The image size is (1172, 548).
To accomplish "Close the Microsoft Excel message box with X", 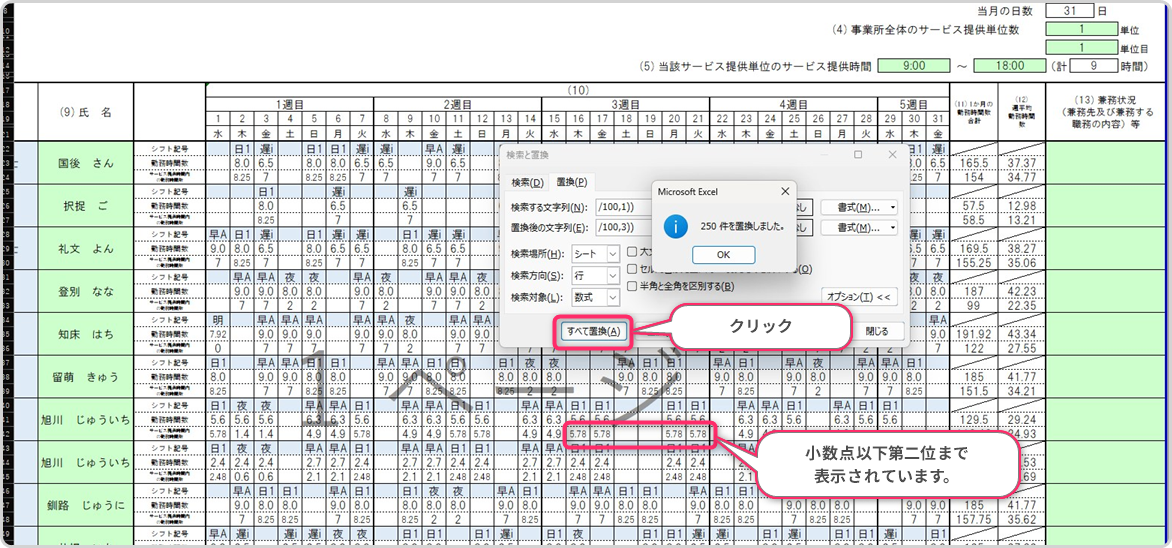I will tap(784, 191).
